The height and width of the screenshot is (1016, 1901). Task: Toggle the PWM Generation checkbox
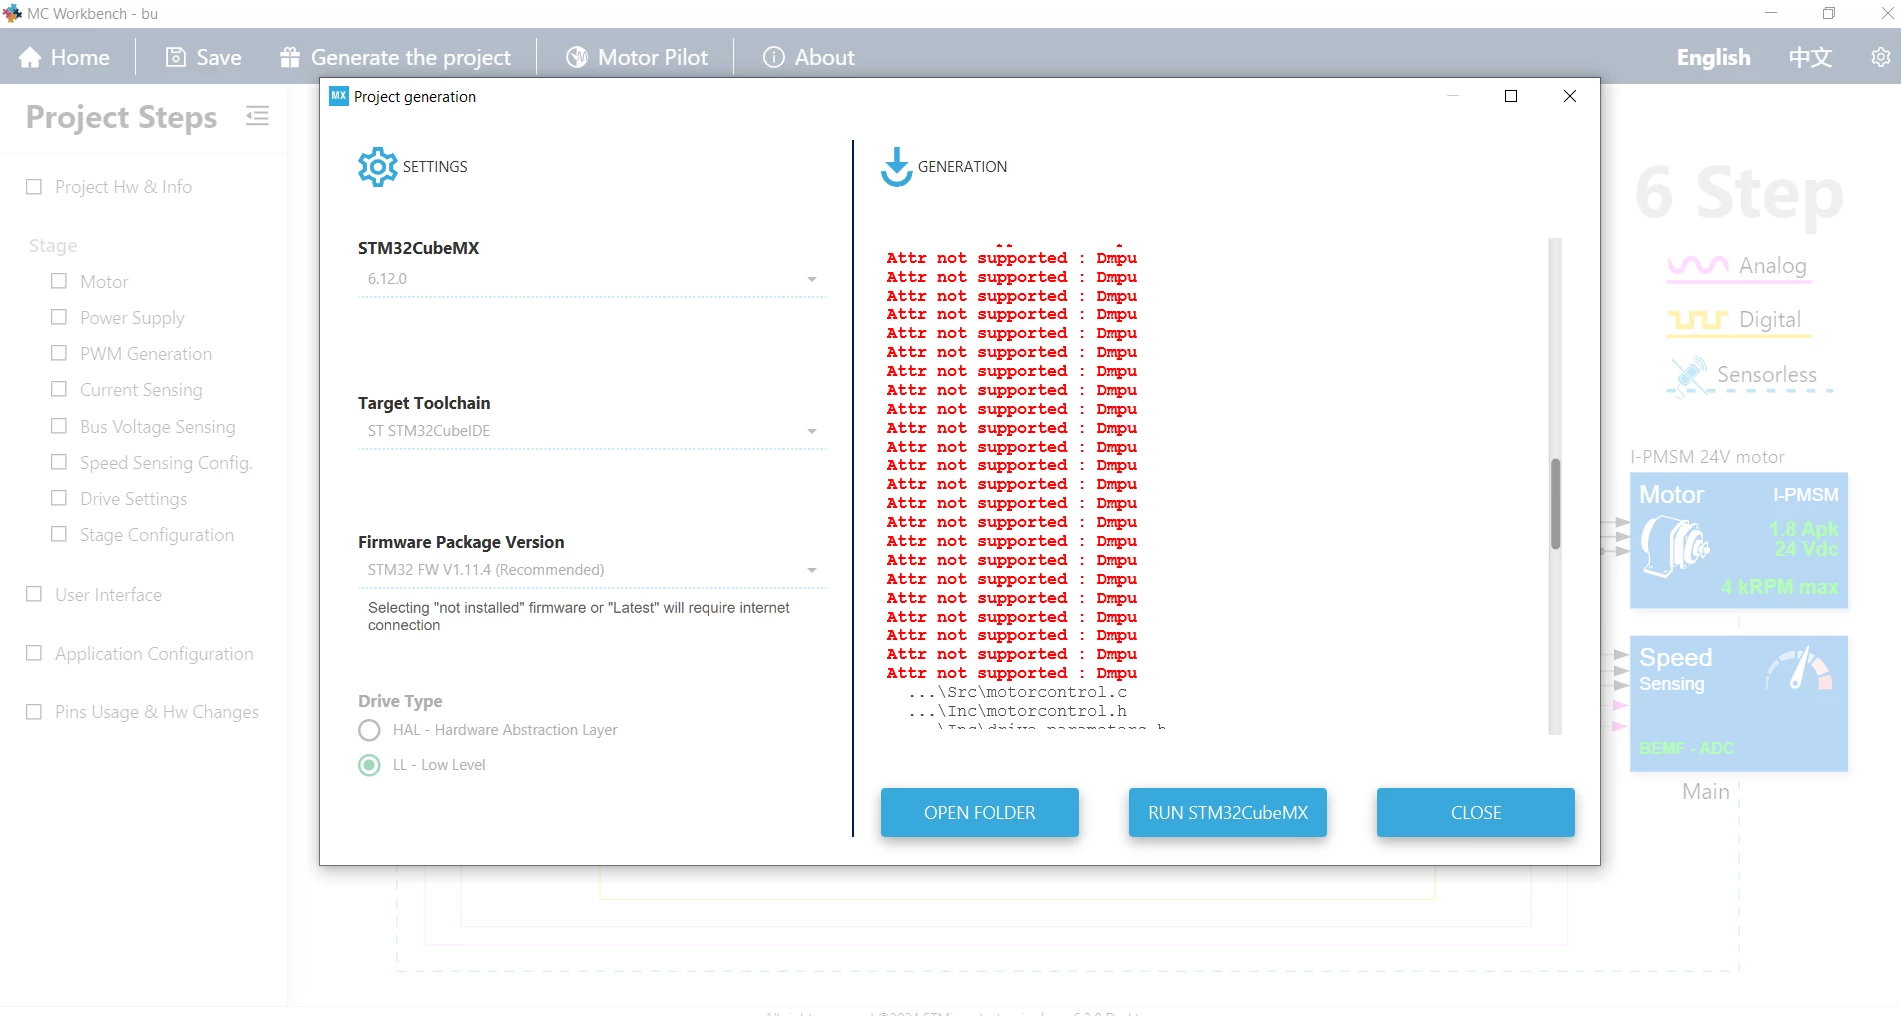click(59, 353)
